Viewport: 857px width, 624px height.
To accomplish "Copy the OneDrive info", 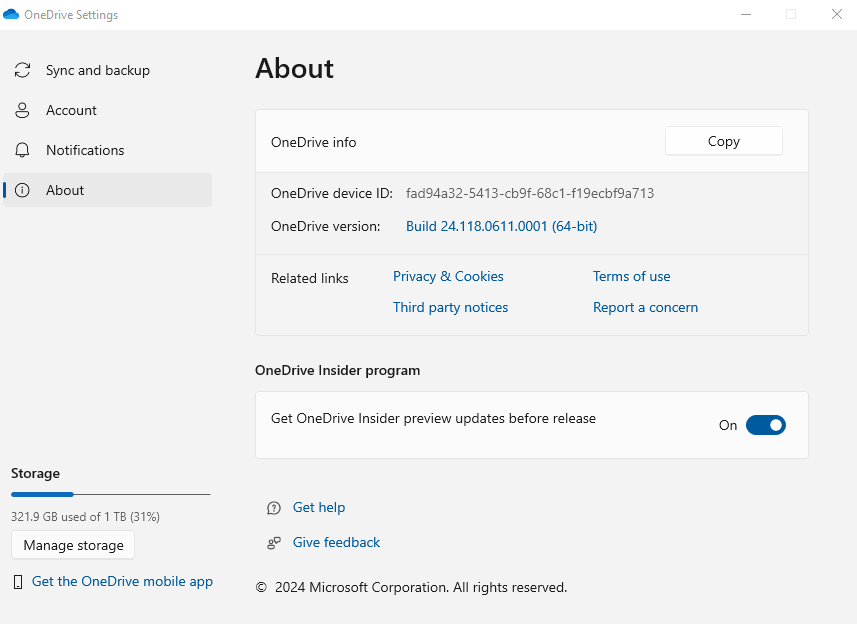I will [x=724, y=141].
